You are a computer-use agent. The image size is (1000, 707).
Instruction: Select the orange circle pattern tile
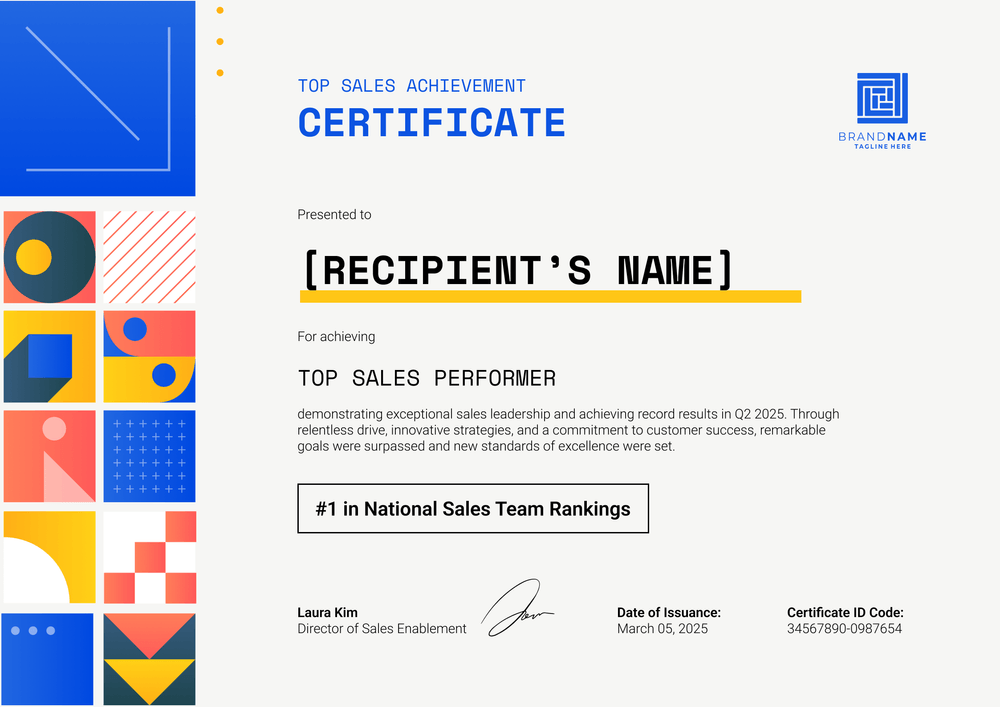pos(49,256)
